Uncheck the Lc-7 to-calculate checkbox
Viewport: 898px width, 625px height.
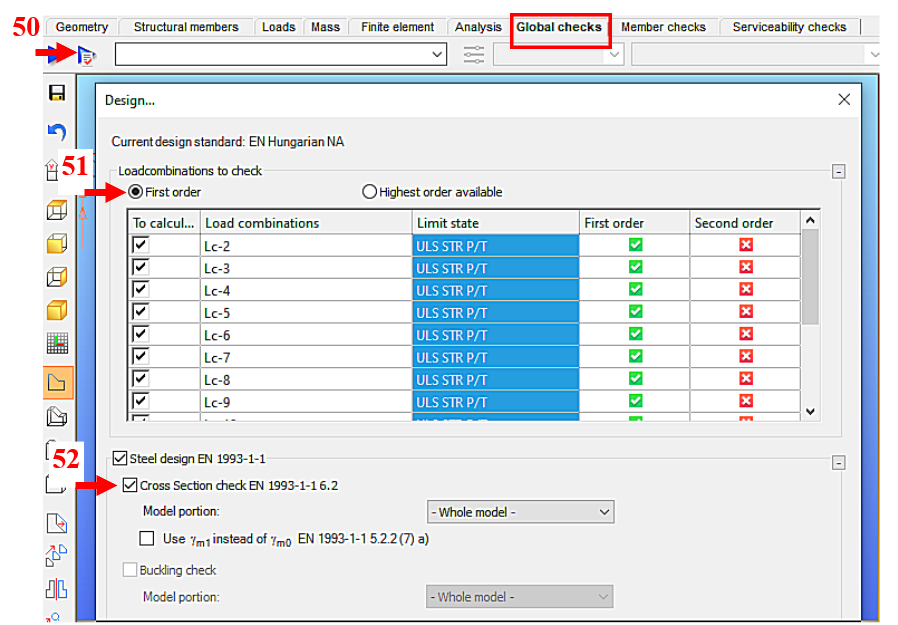coord(140,357)
